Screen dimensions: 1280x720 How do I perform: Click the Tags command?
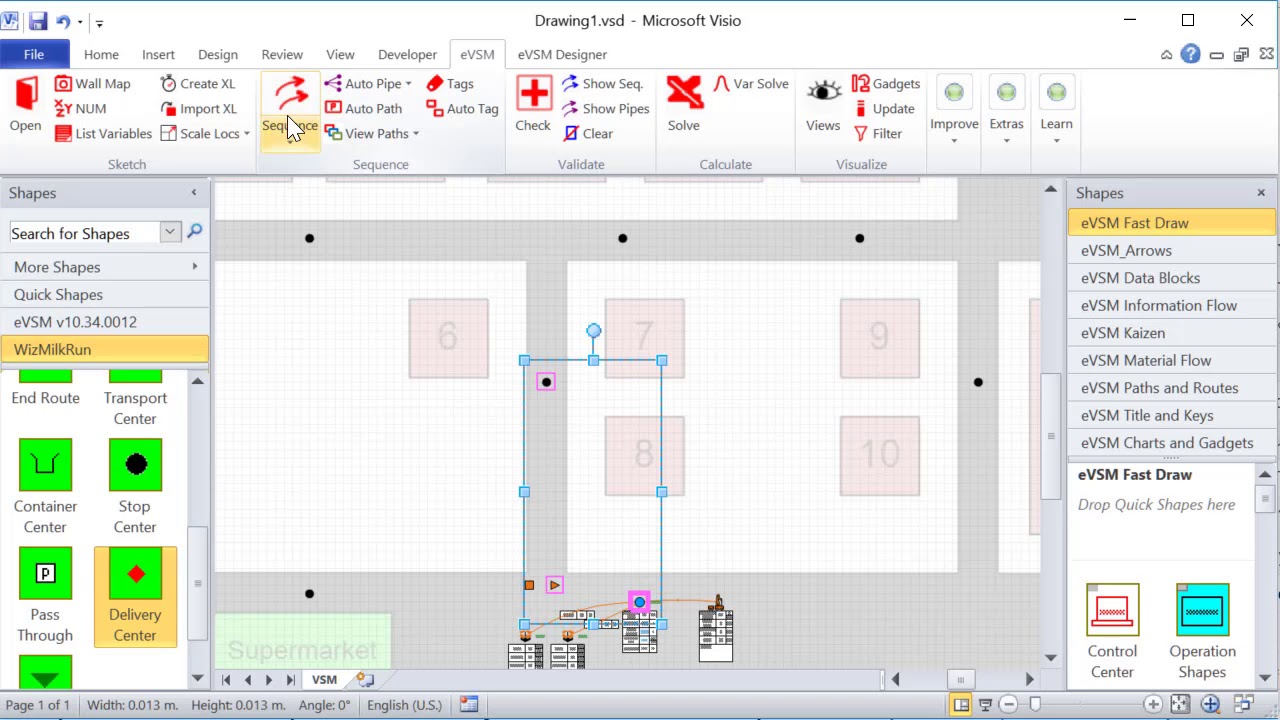450,84
